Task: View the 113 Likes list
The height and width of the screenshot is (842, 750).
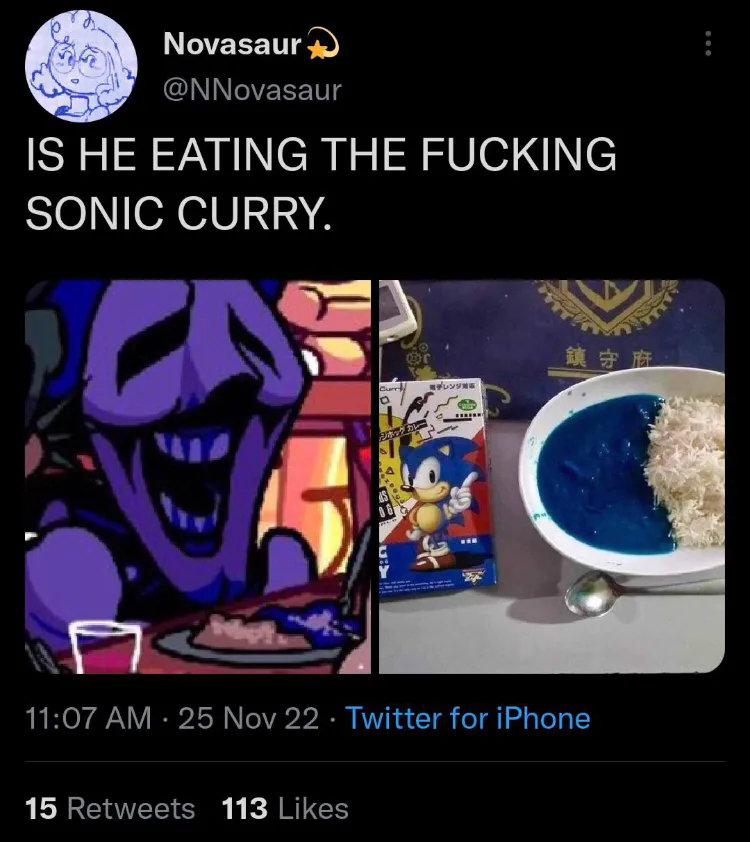Action: (285, 808)
